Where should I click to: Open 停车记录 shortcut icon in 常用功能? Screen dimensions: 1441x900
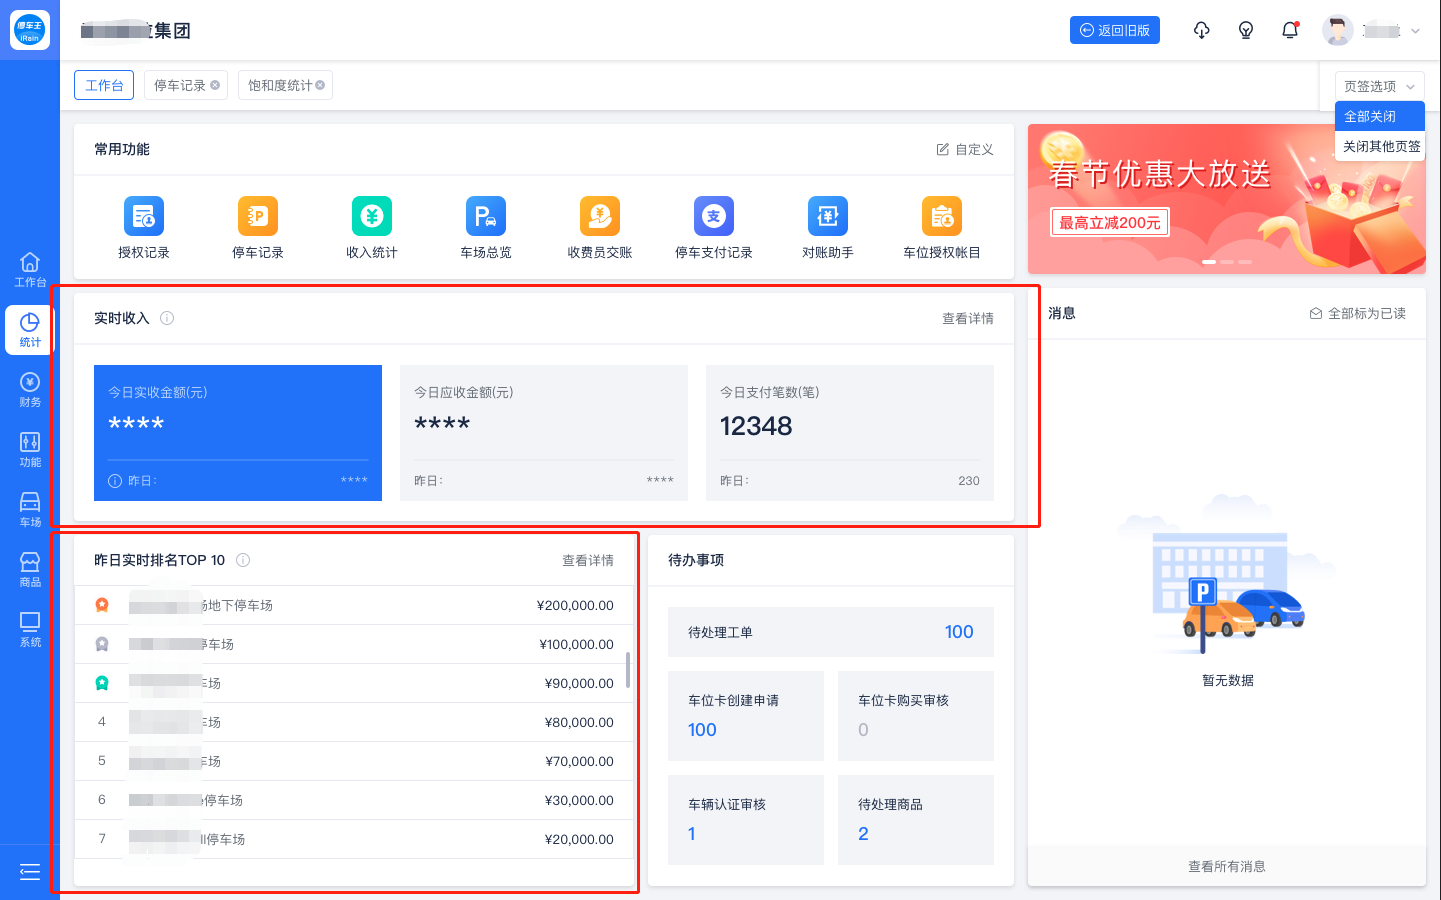258,216
